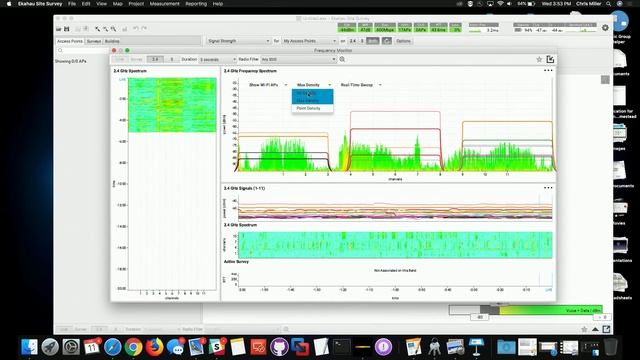Click the redo arrow in the toolbar

[144, 29]
